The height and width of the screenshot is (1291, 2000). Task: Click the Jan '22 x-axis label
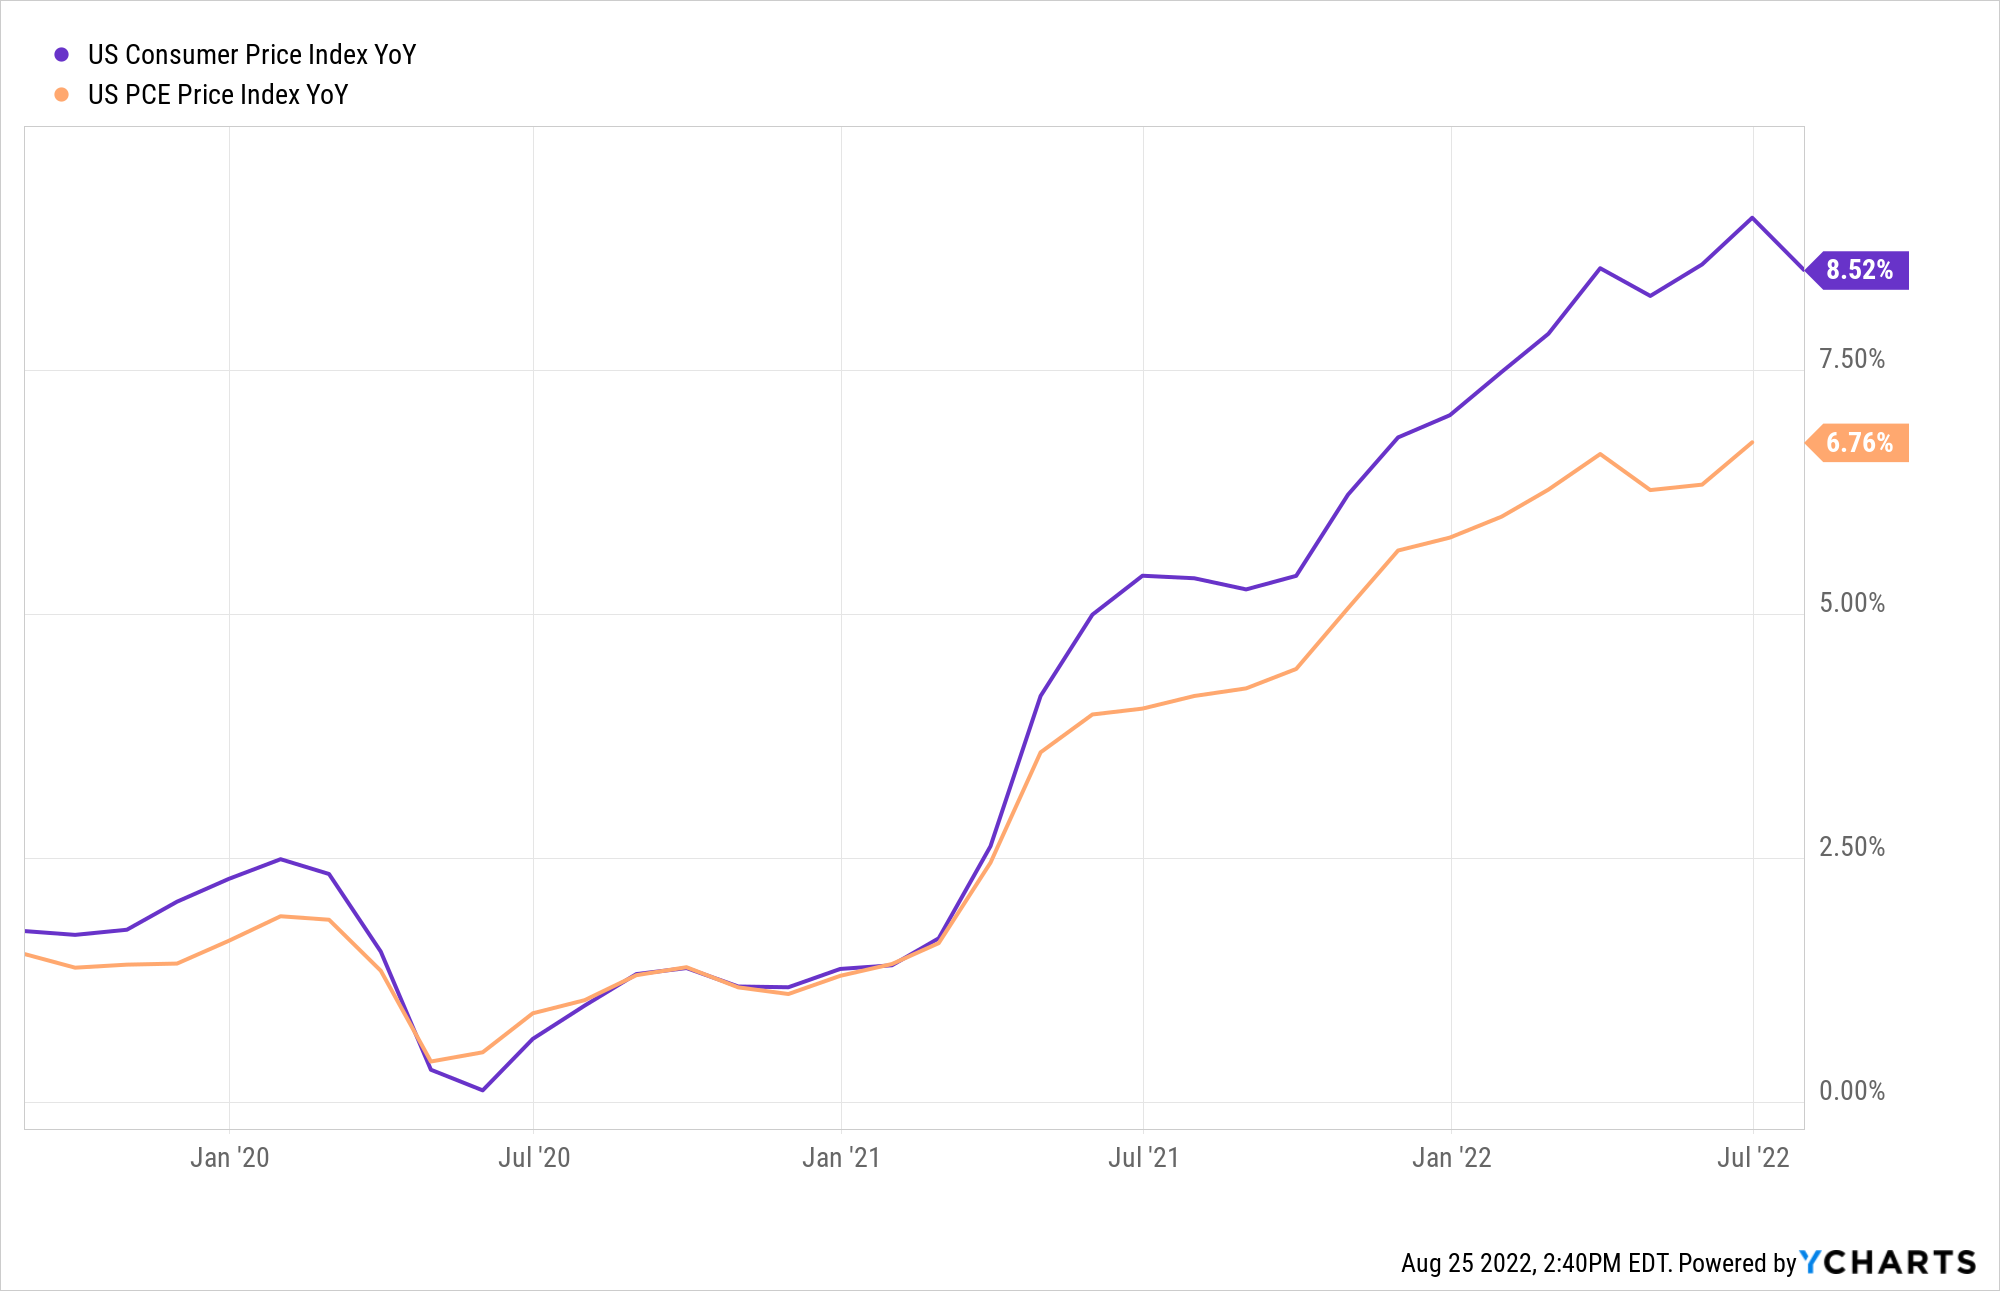click(1451, 1158)
